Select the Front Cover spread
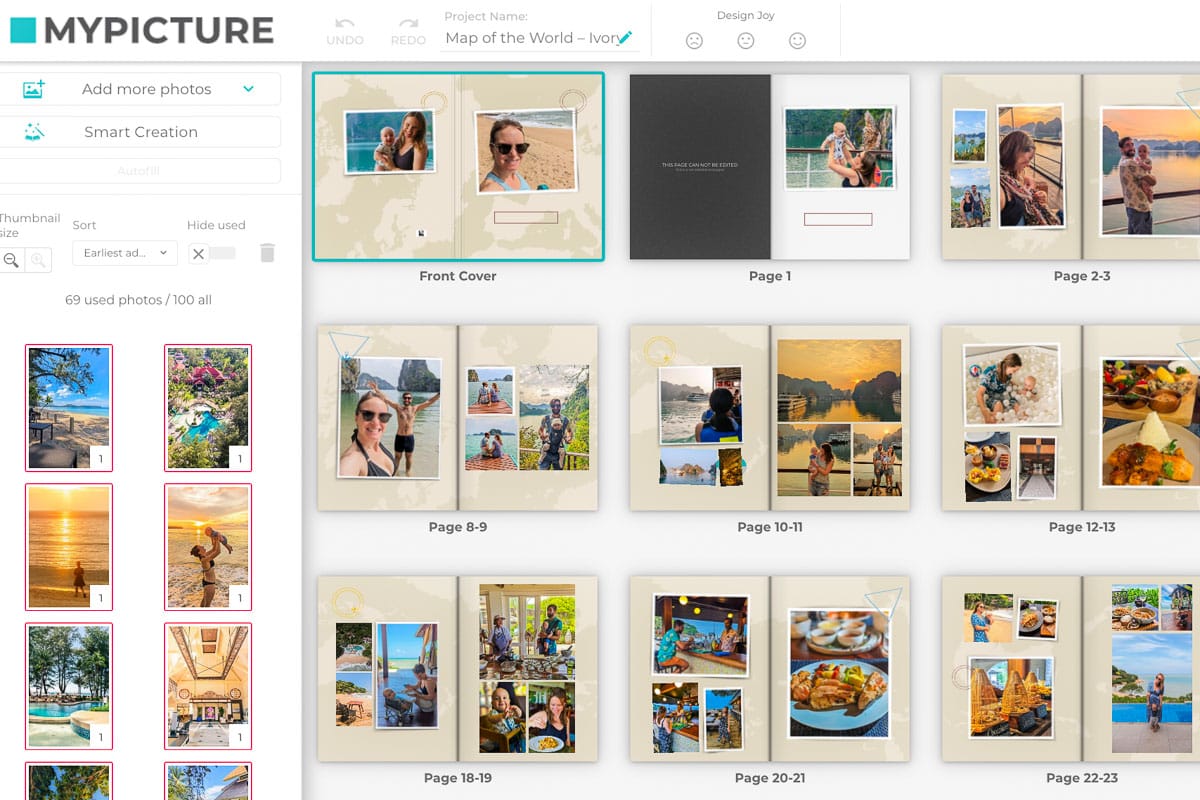 458,166
